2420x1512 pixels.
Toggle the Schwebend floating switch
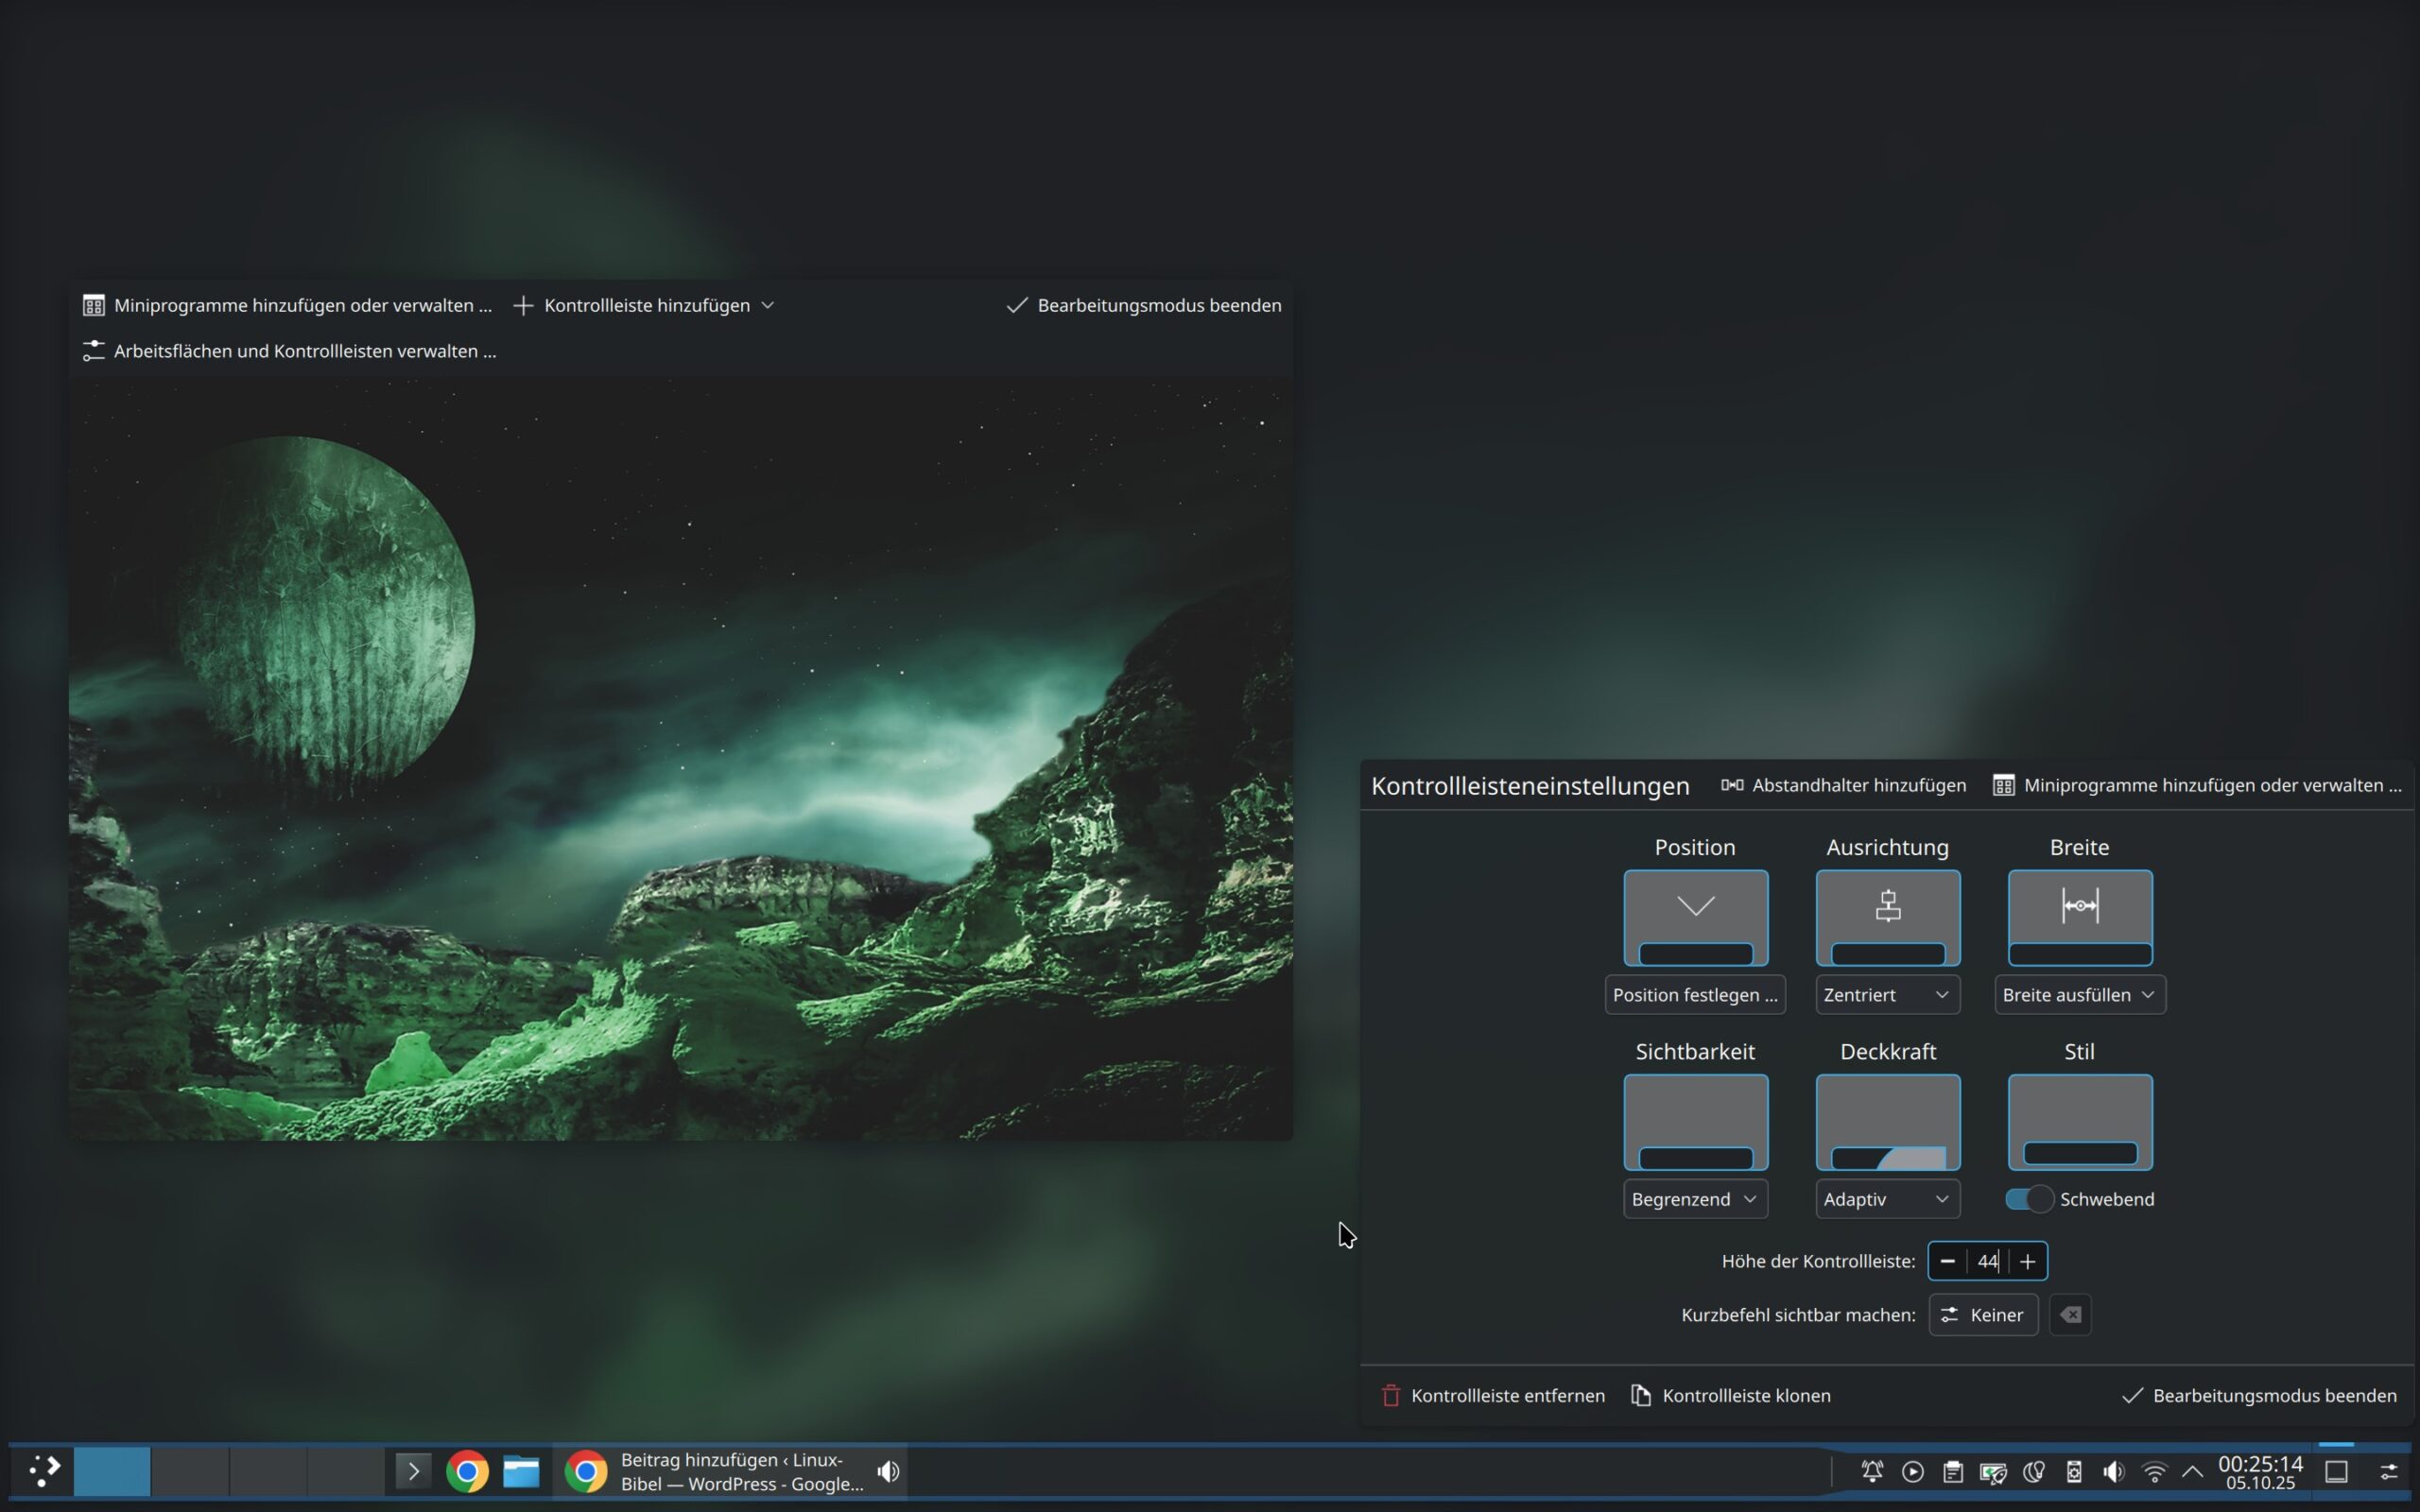[x=2029, y=1198]
